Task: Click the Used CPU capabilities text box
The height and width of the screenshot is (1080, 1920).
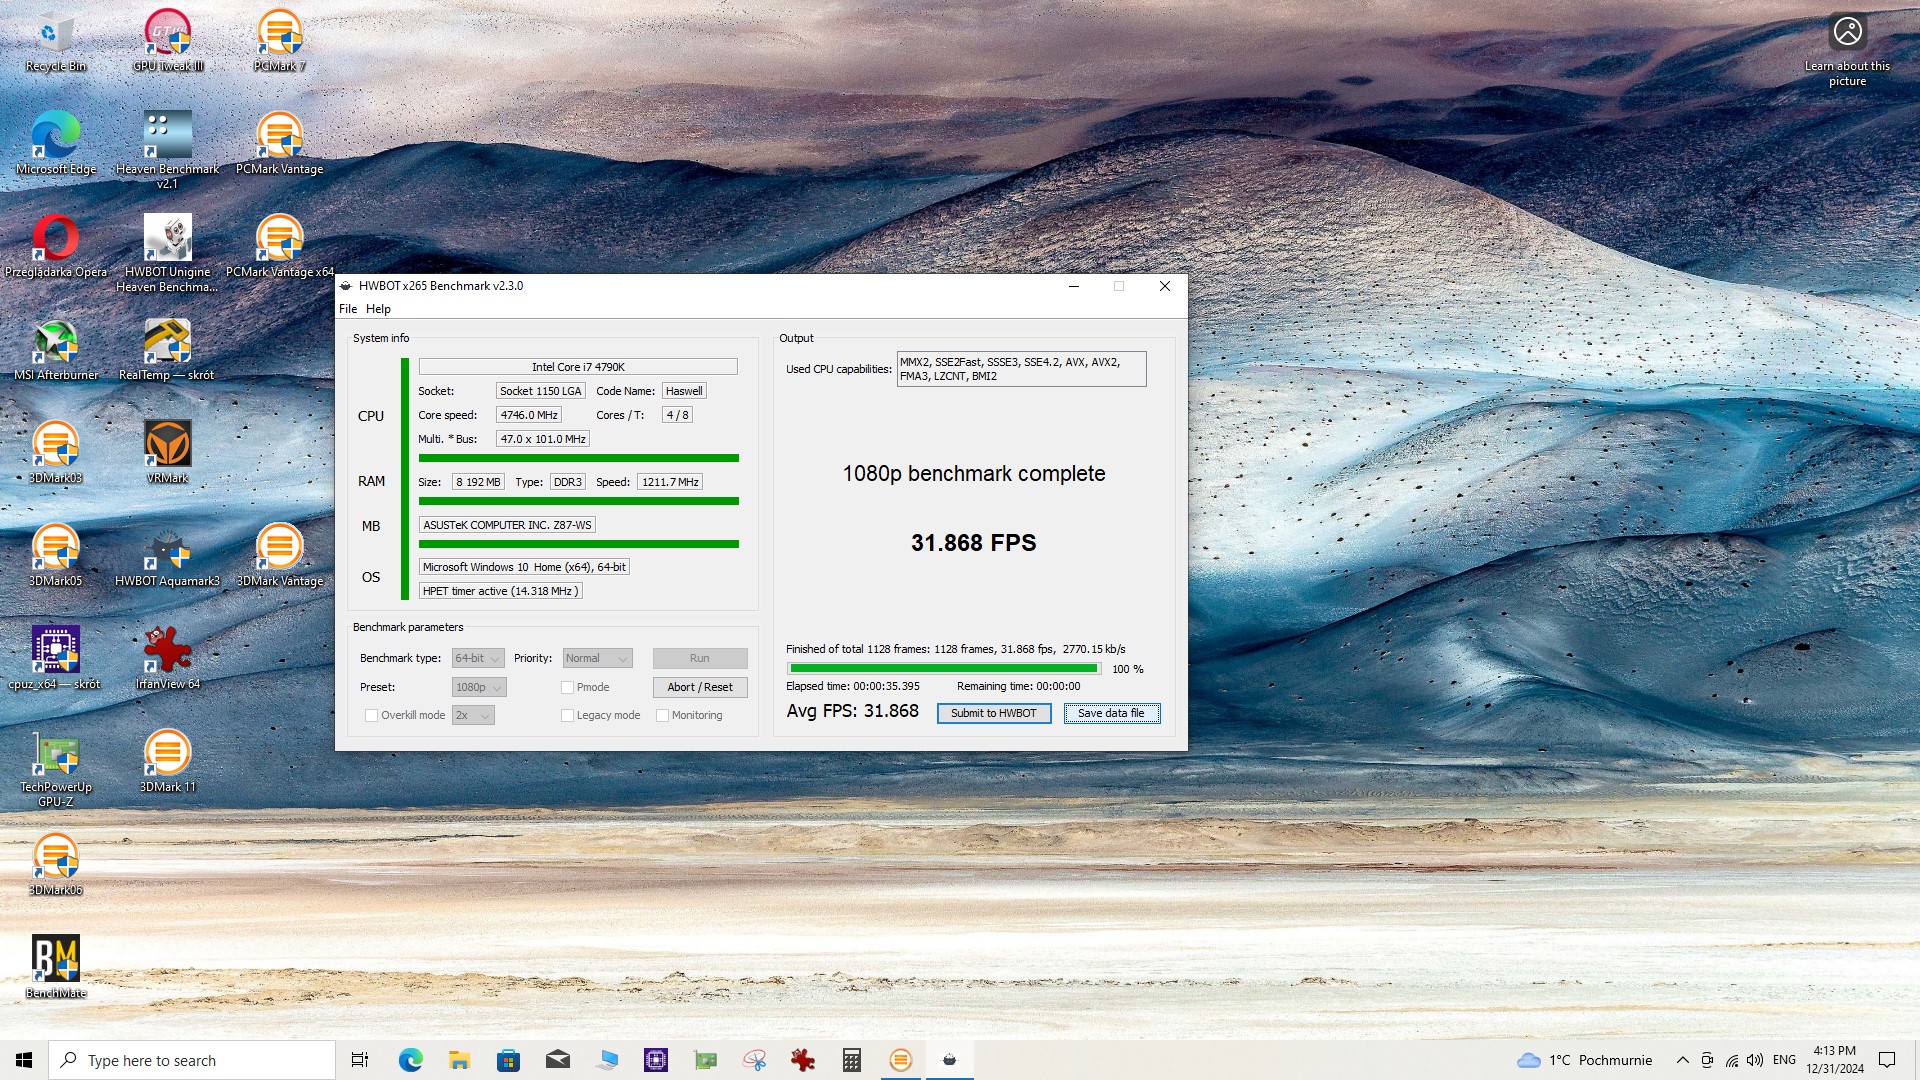Action: [x=1021, y=369]
